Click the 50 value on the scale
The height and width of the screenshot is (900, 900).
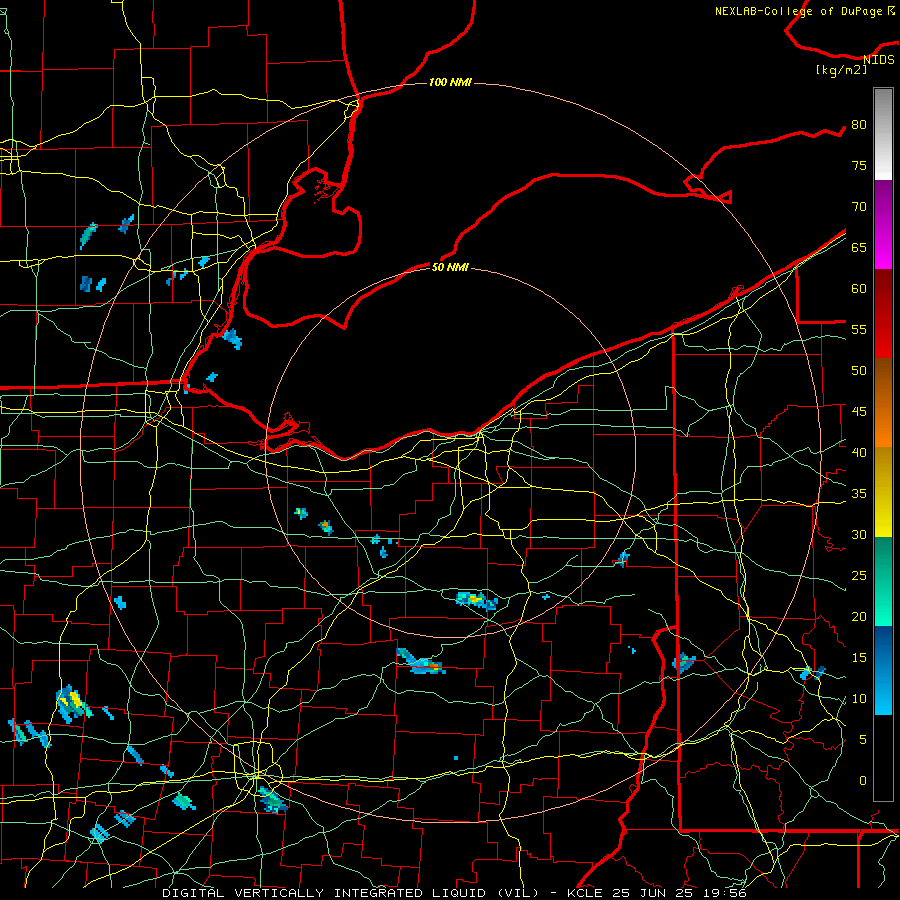[x=859, y=370]
